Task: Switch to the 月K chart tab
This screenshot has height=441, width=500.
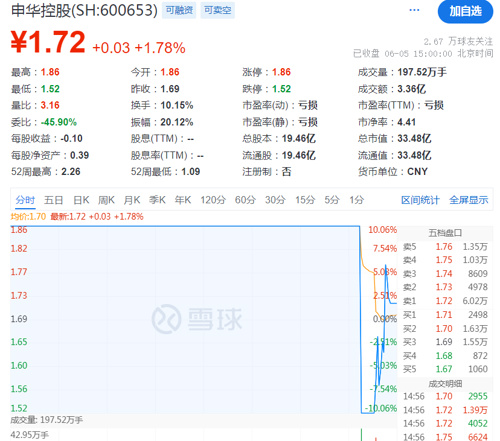Action: pos(132,200)
